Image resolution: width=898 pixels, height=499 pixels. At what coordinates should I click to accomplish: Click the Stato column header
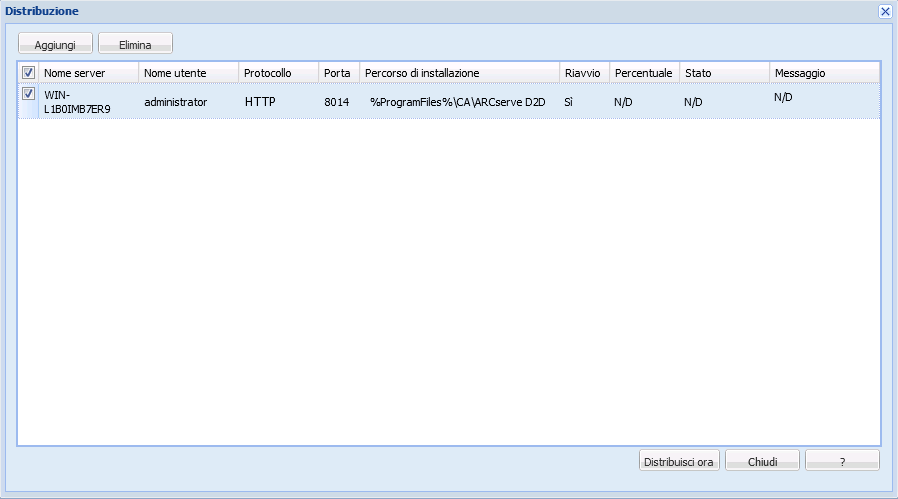724,73
